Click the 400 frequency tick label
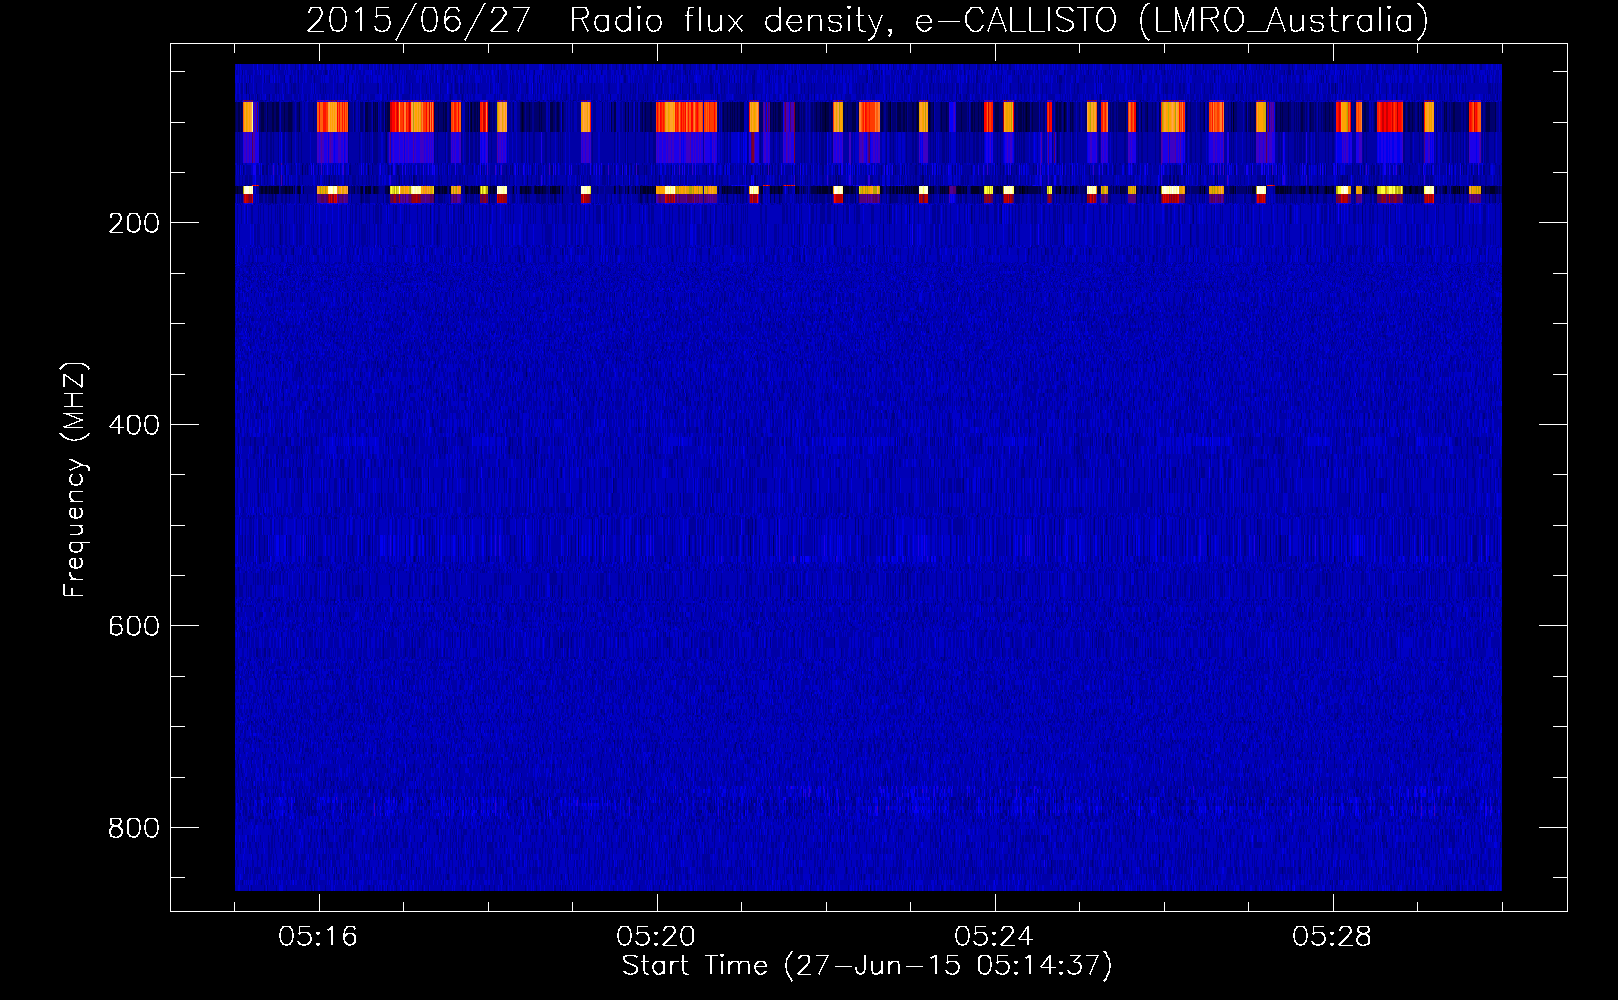This screenshot has height=1000, width=1618. pos(134,425)
